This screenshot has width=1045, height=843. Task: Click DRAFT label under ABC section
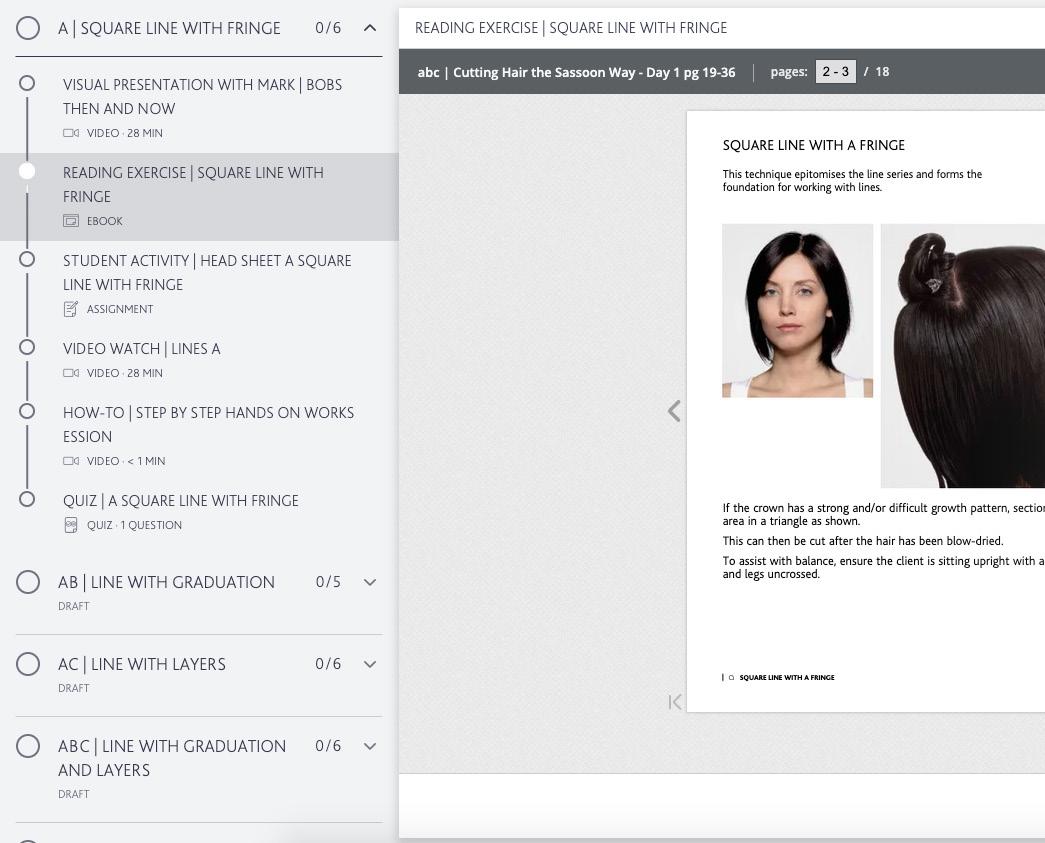click(x=73, y=794)
